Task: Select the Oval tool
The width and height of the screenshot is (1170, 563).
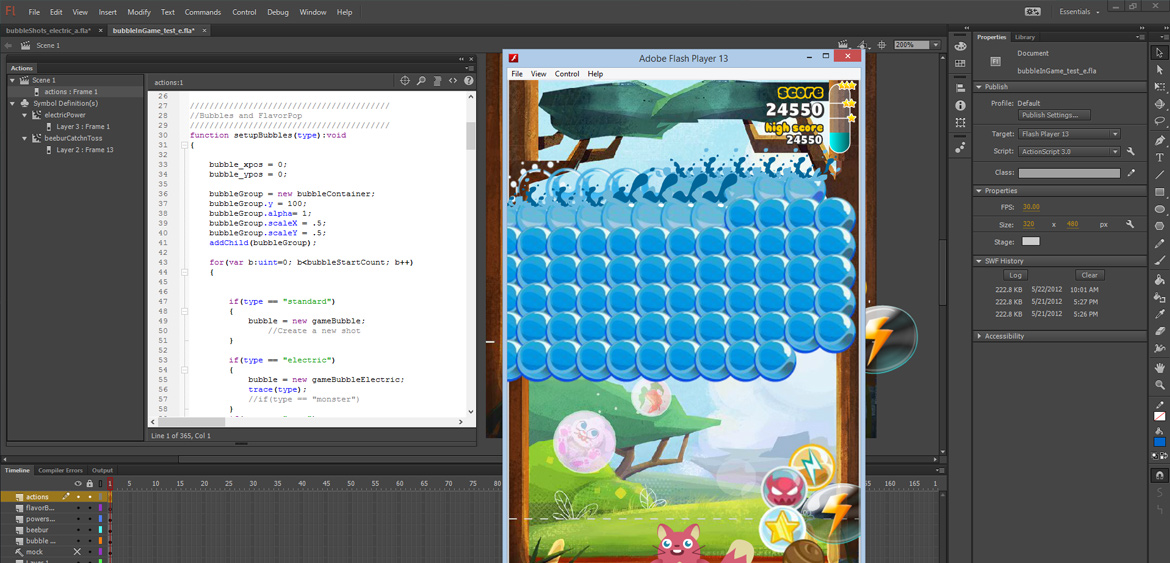Action: pyautogui.click(x=1159, y=209)
